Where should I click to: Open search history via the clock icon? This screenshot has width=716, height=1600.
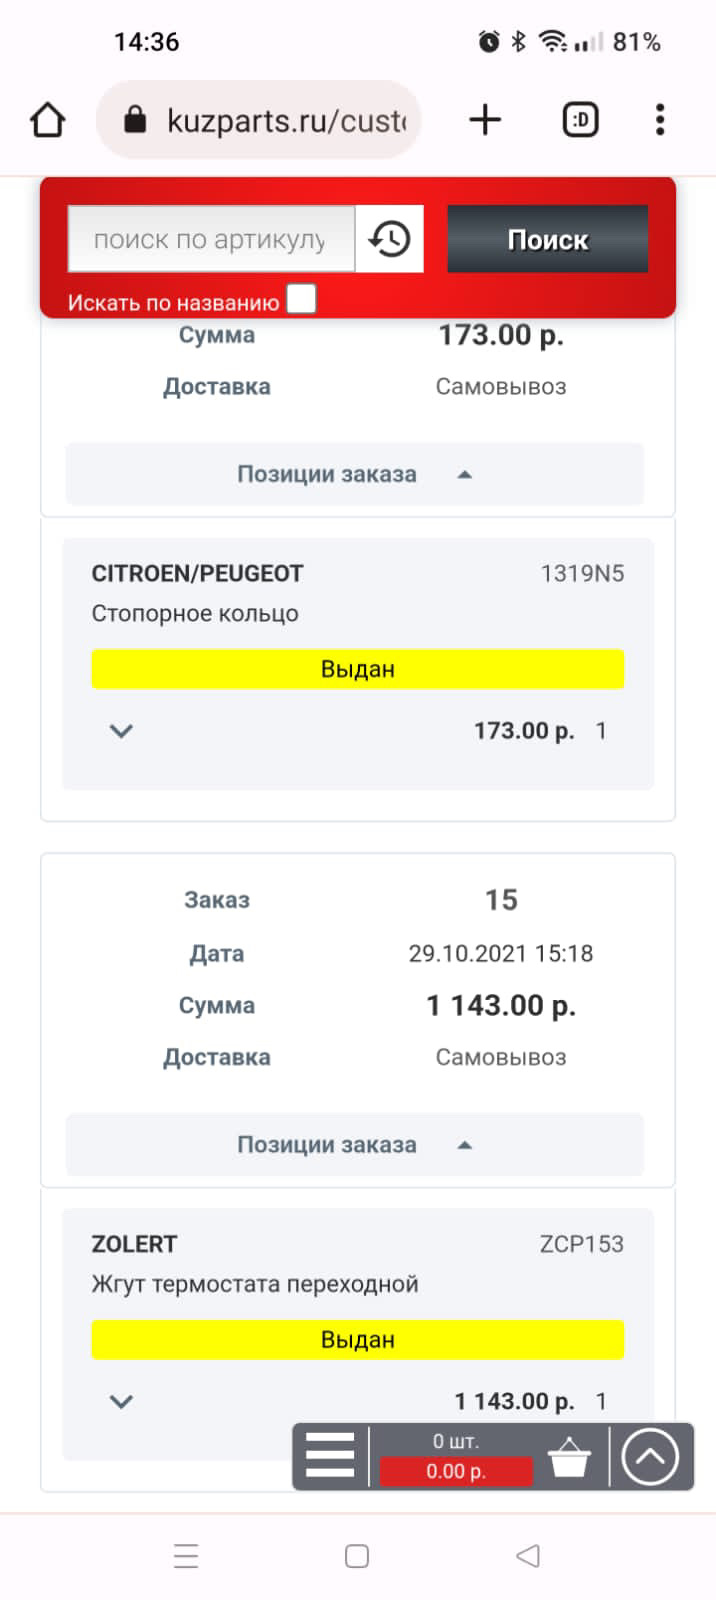389,239
